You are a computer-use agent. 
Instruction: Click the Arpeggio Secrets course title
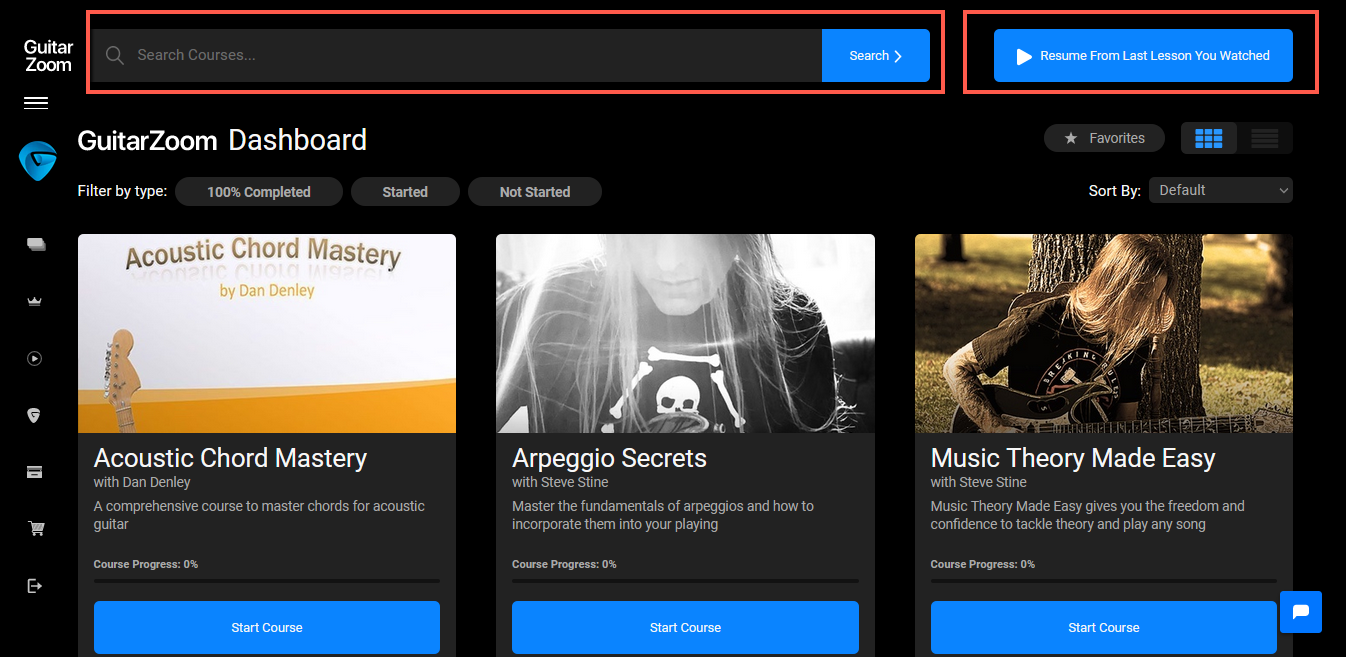tap(609, 458)
